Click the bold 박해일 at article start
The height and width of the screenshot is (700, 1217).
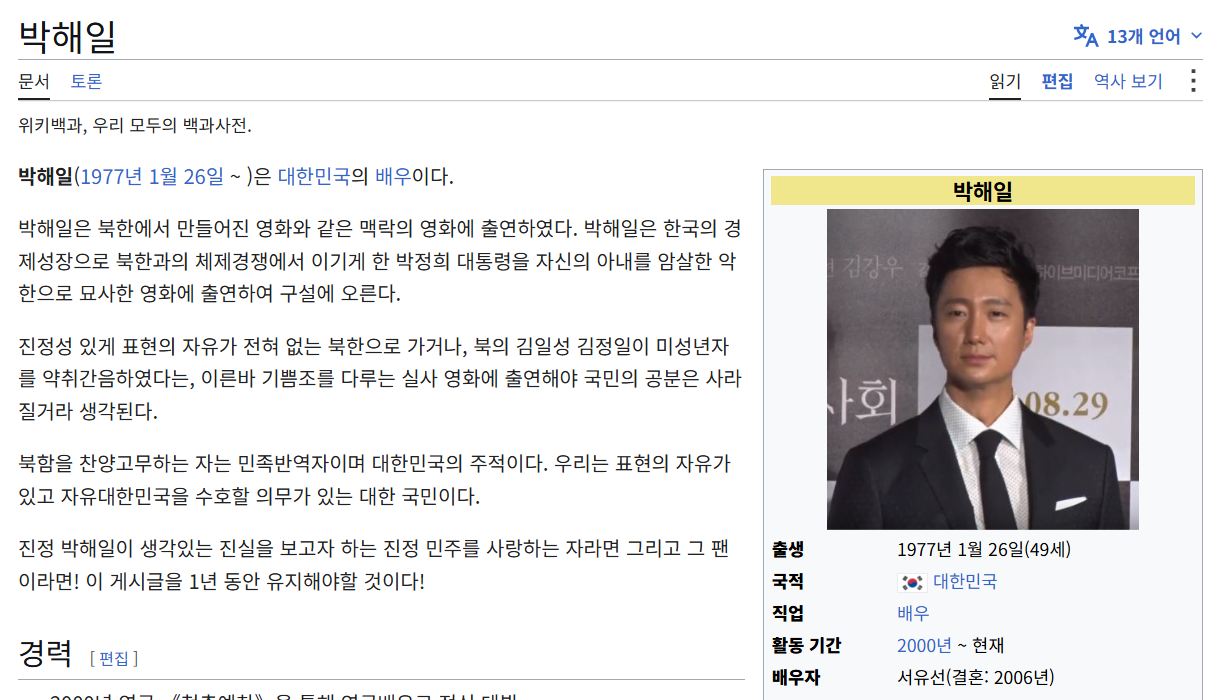pyautogui.click(x=45, y=177)
